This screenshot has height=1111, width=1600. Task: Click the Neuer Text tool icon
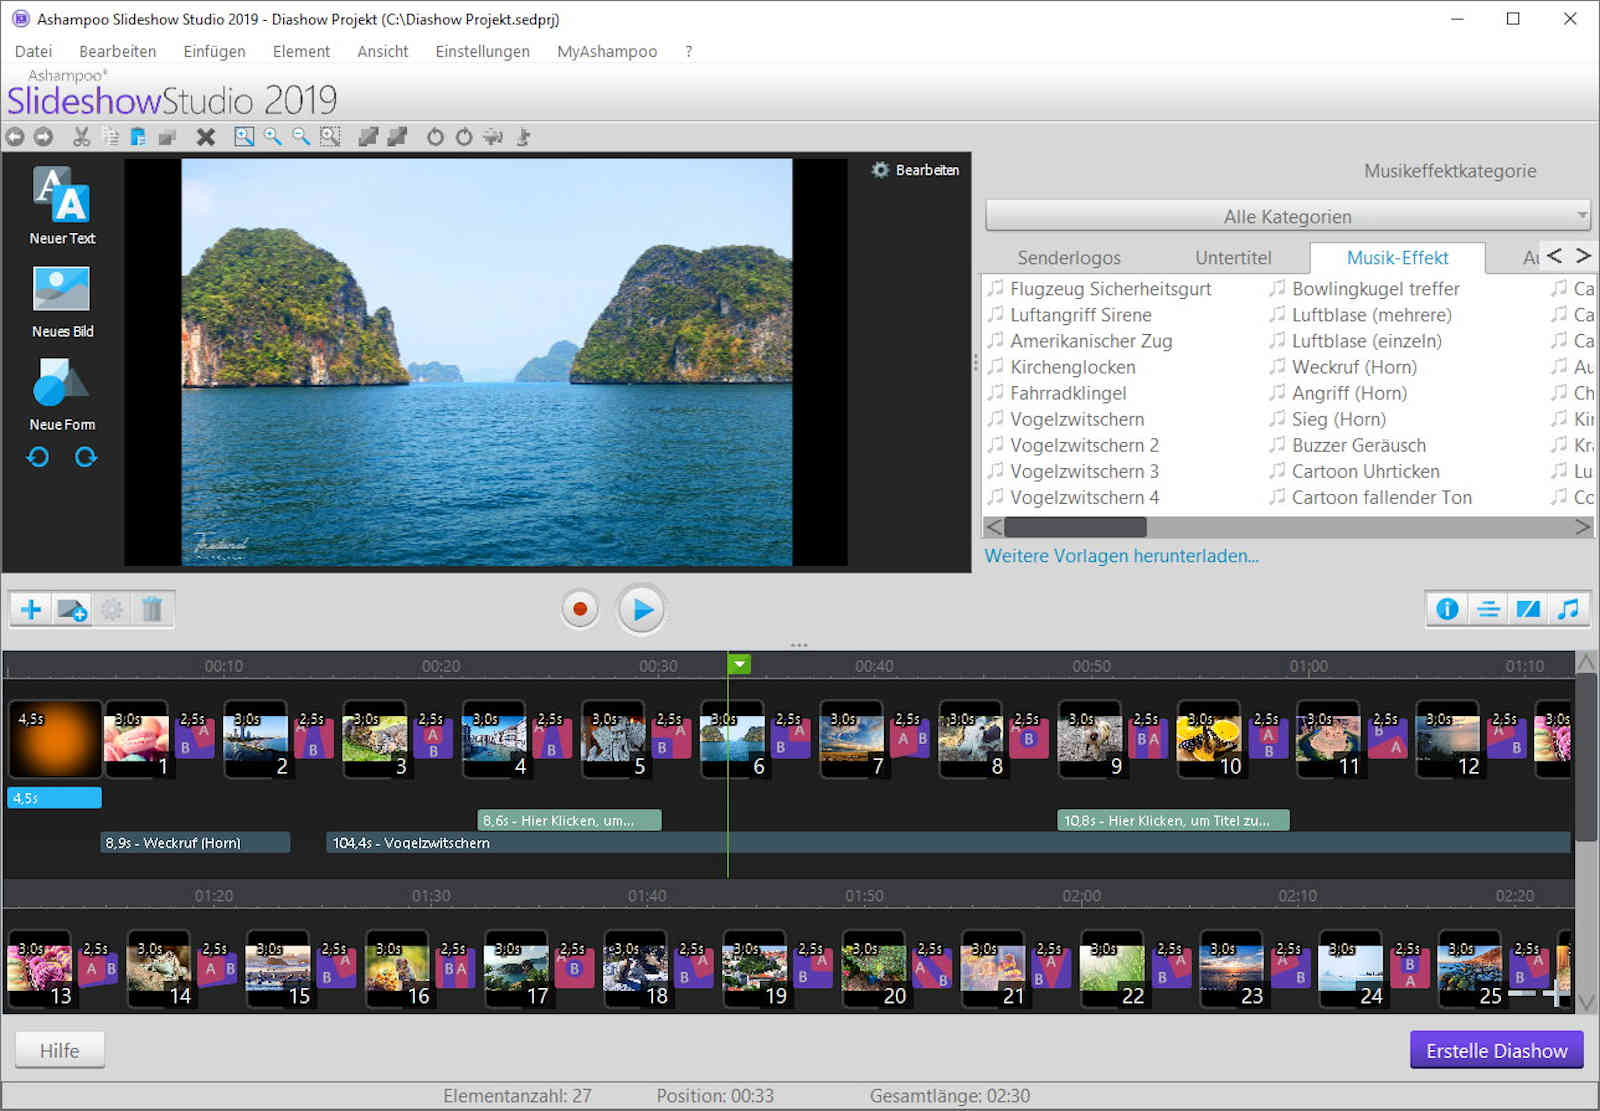pos(61,195)
